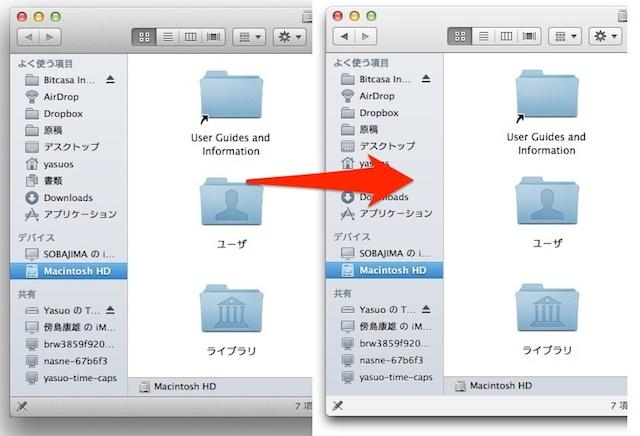The image size is (640, 436).
Task: Go forward in left Finder window
Action: point(50,37)
